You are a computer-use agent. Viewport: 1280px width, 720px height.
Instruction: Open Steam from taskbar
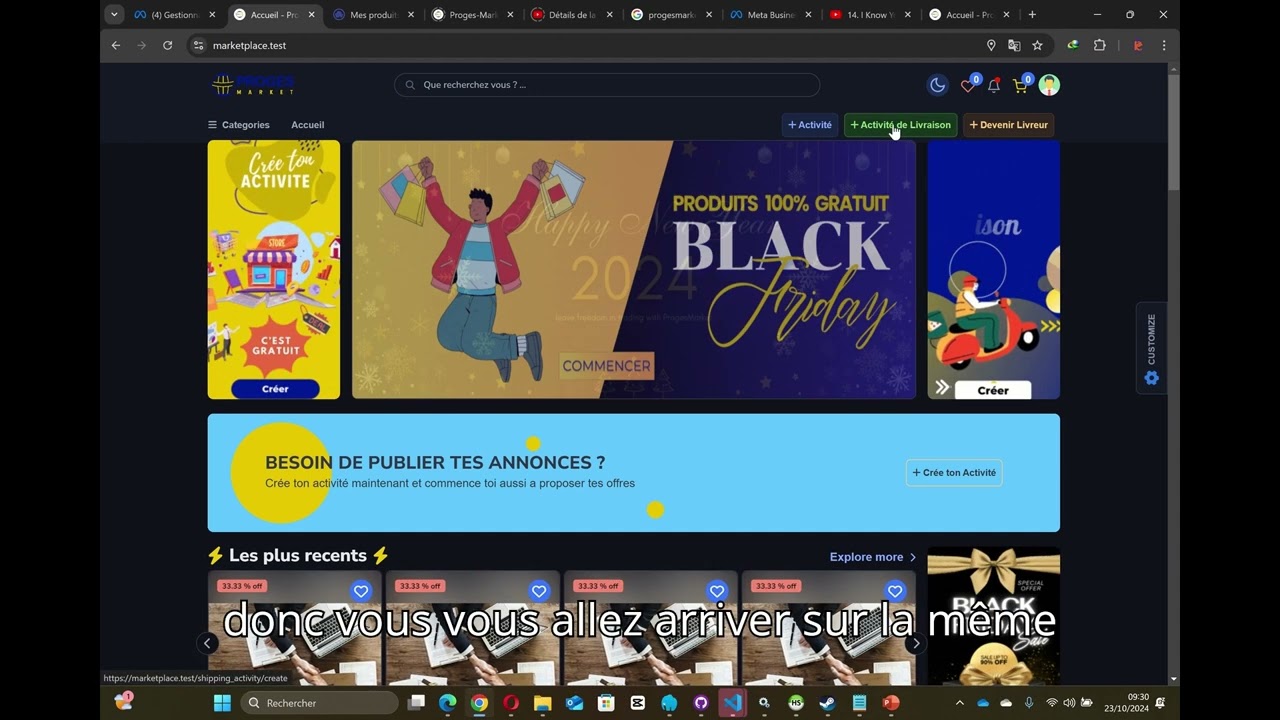tap(827, 703)
